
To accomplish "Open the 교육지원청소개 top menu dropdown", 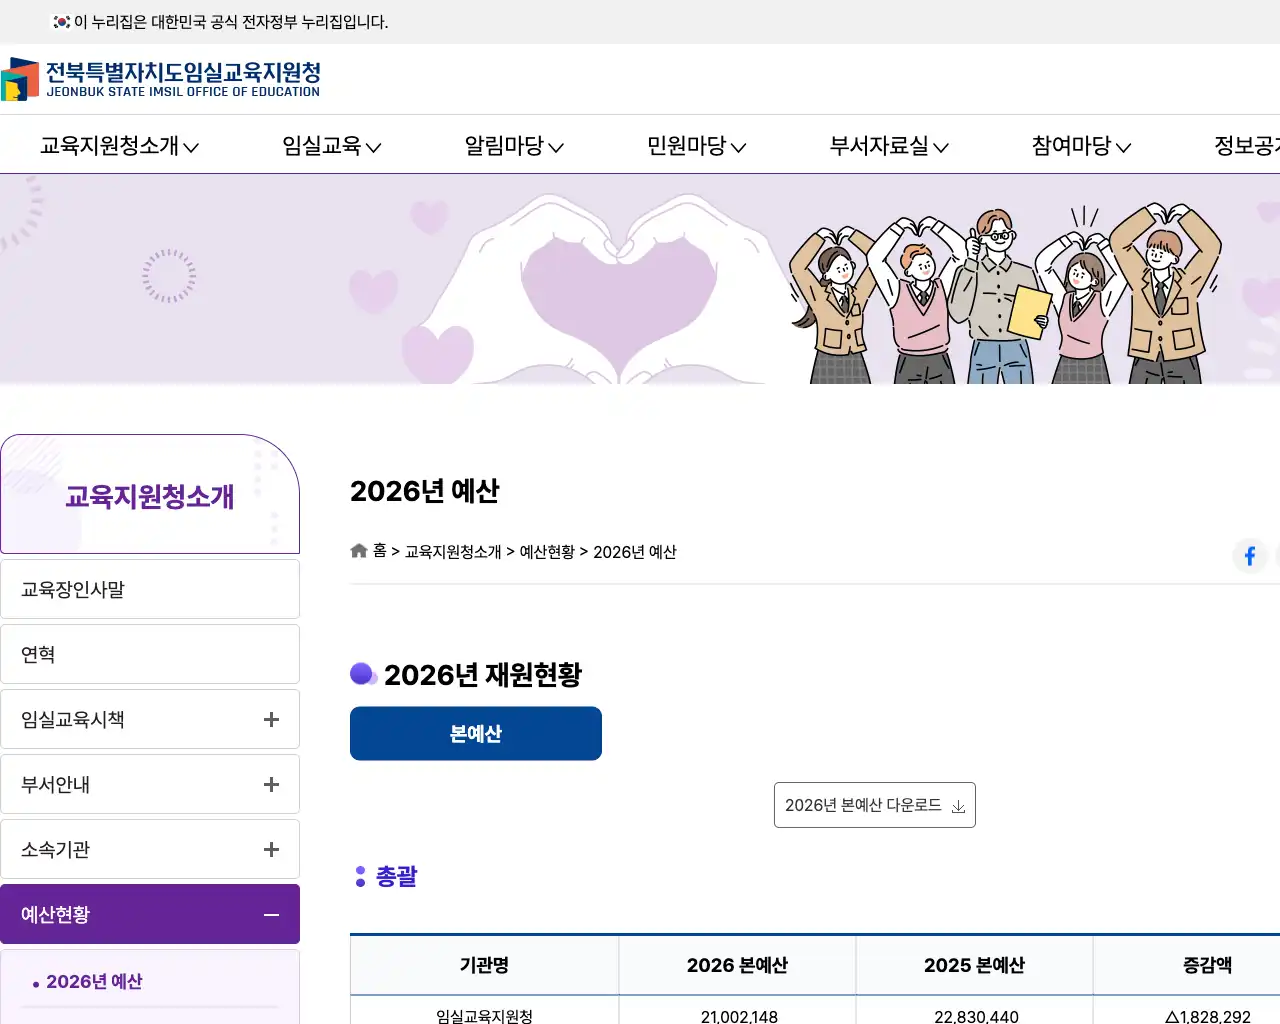I will click(x=119, y=146).
